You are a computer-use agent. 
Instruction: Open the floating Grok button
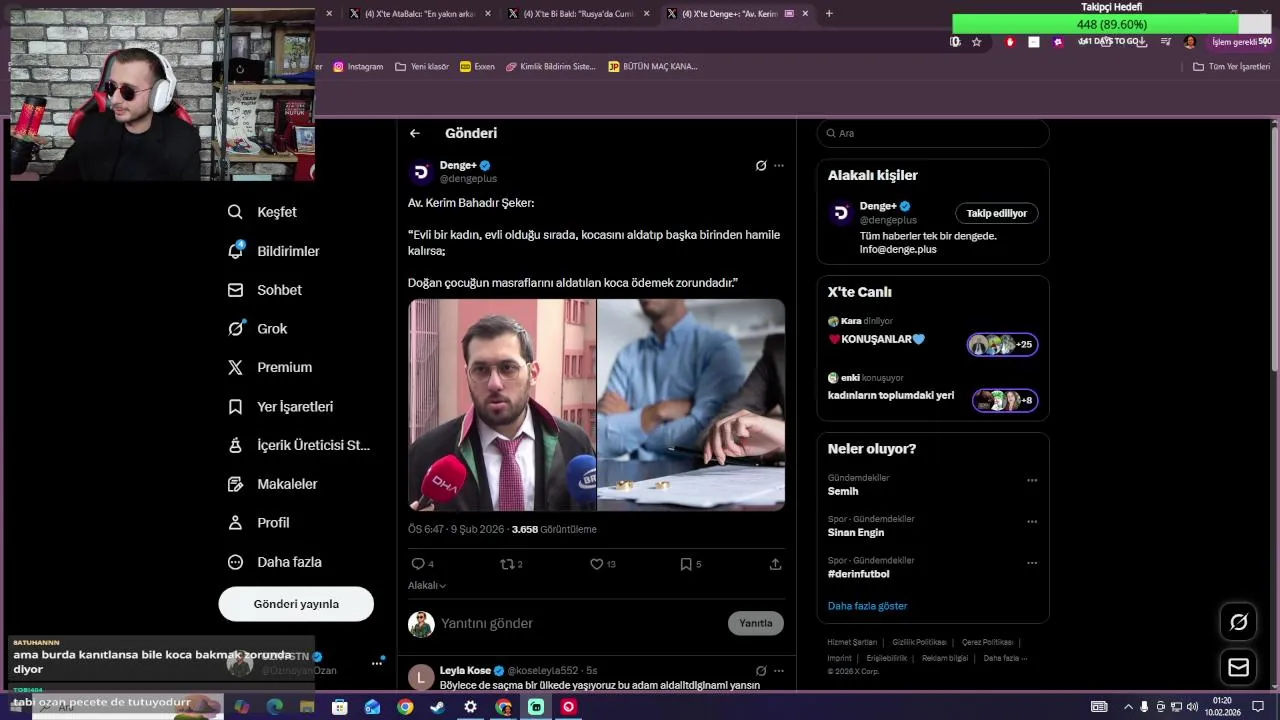pos(1238,622)
